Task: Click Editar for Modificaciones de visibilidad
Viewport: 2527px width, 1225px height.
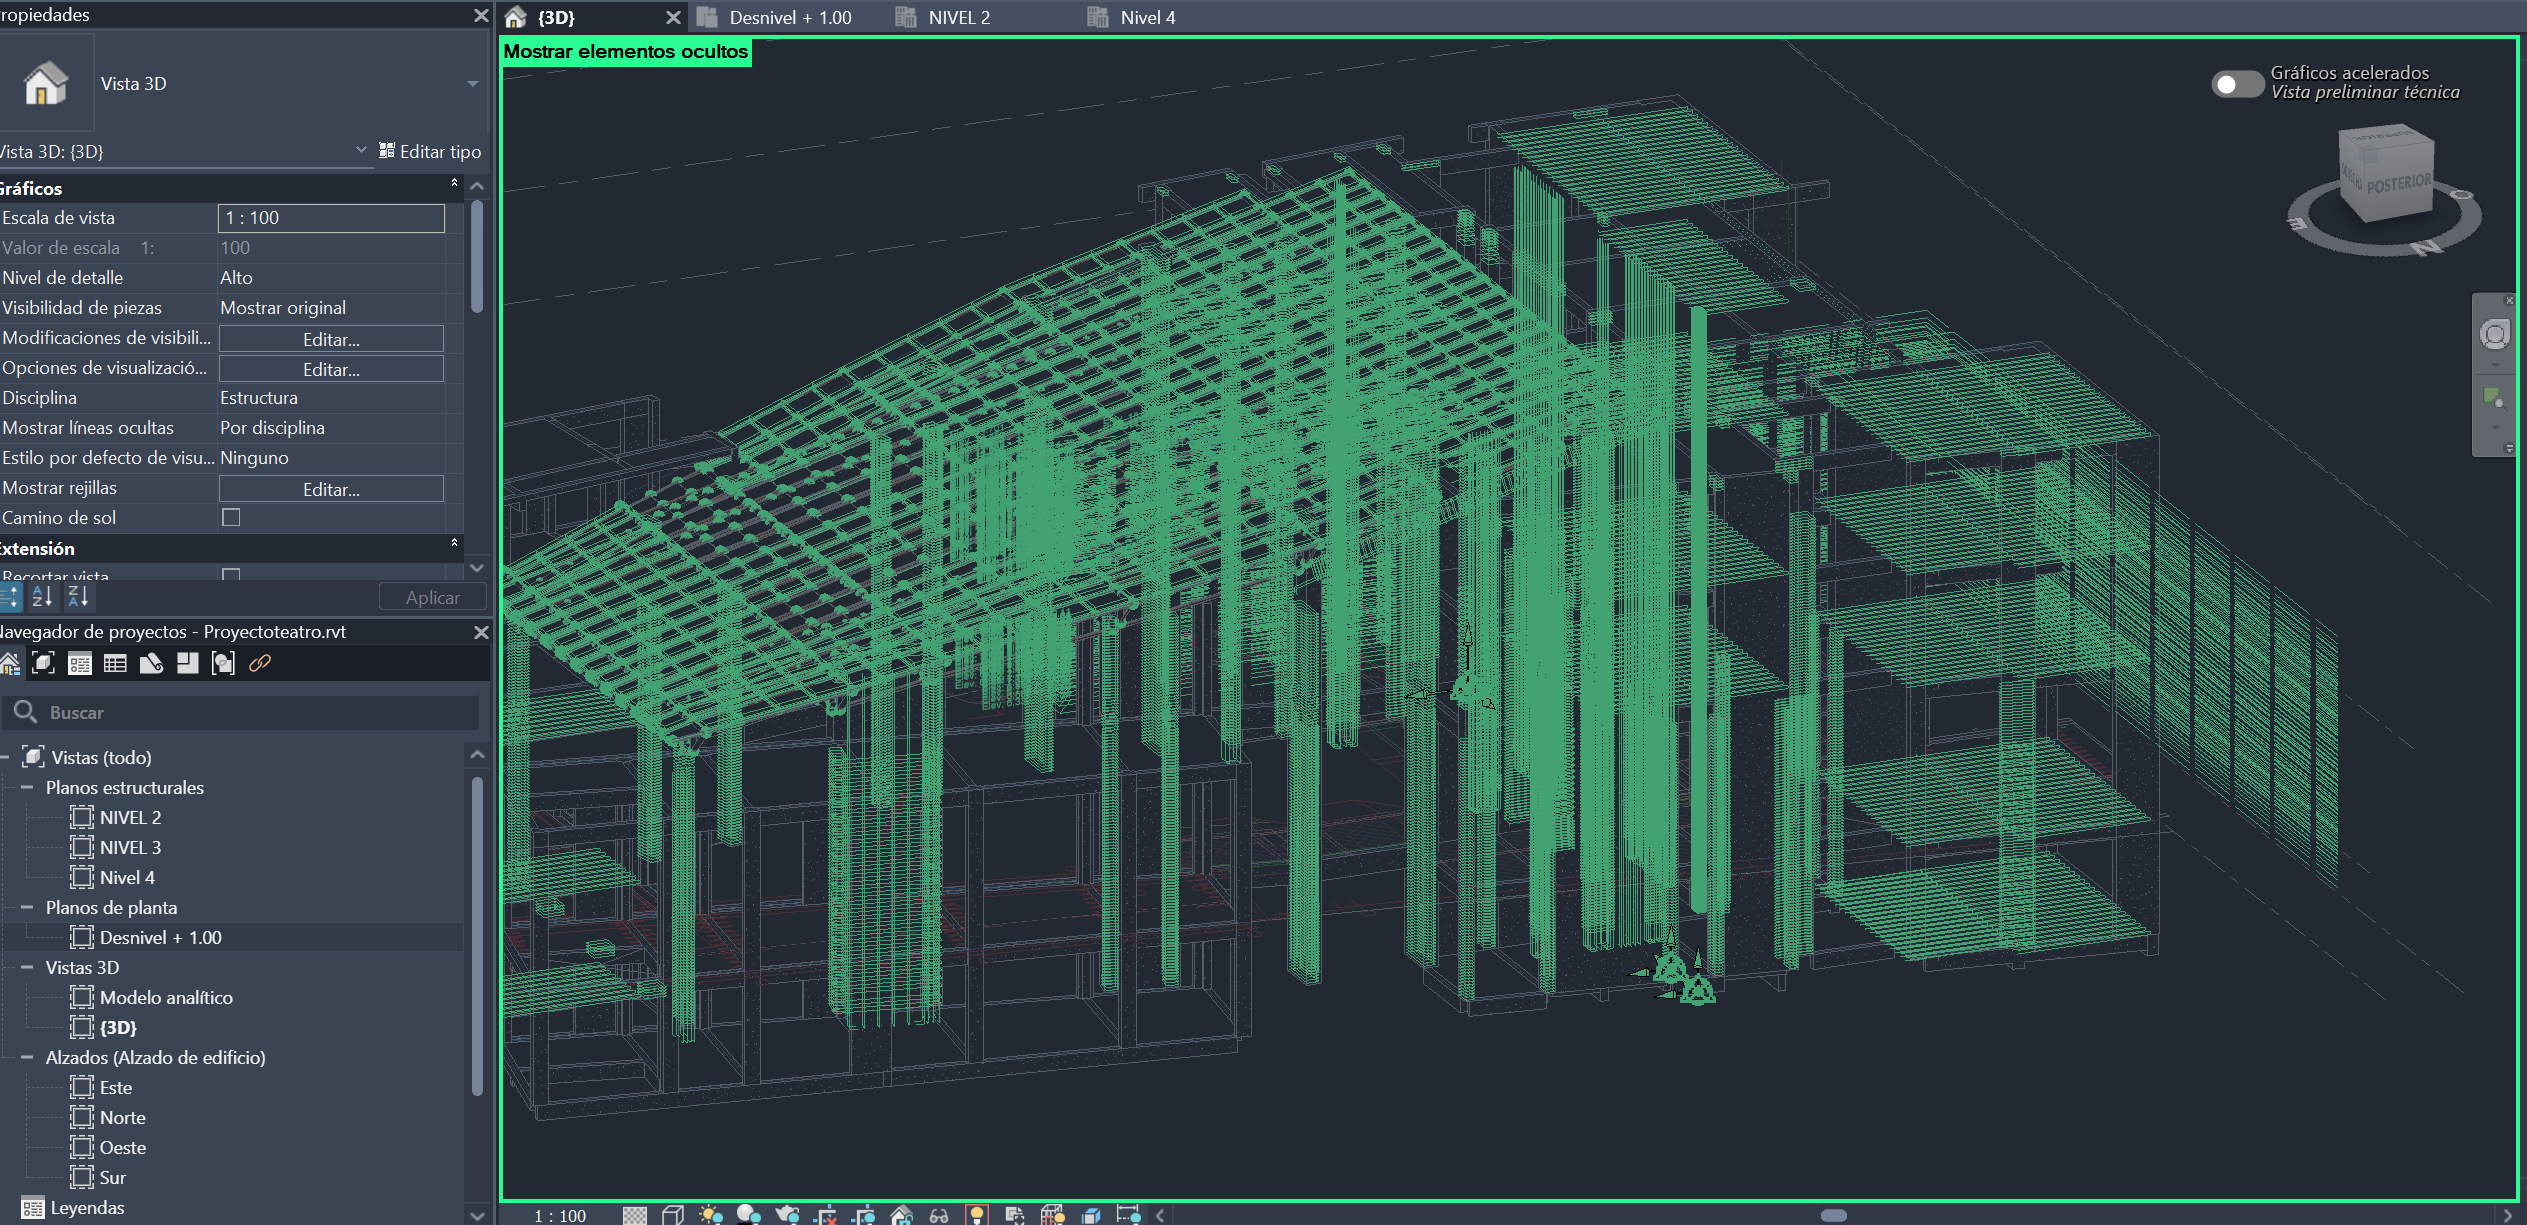Action: click(331, 339)
